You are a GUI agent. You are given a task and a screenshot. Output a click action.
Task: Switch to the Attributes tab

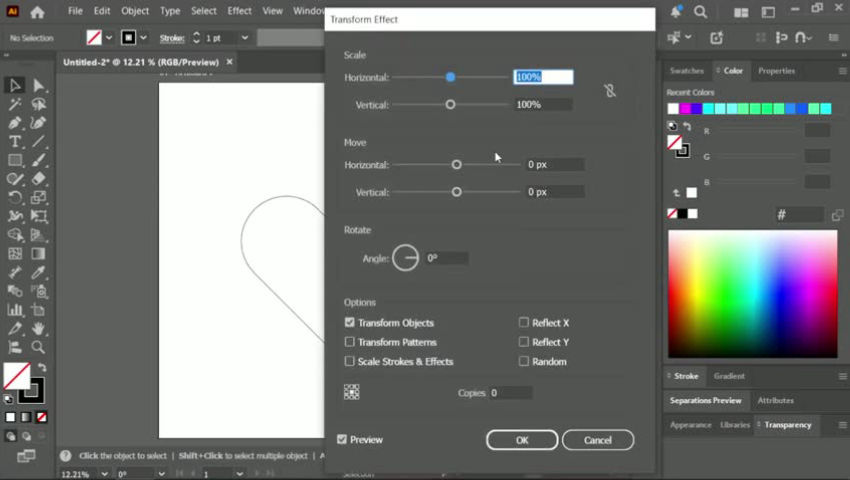(x=775, y=400)
